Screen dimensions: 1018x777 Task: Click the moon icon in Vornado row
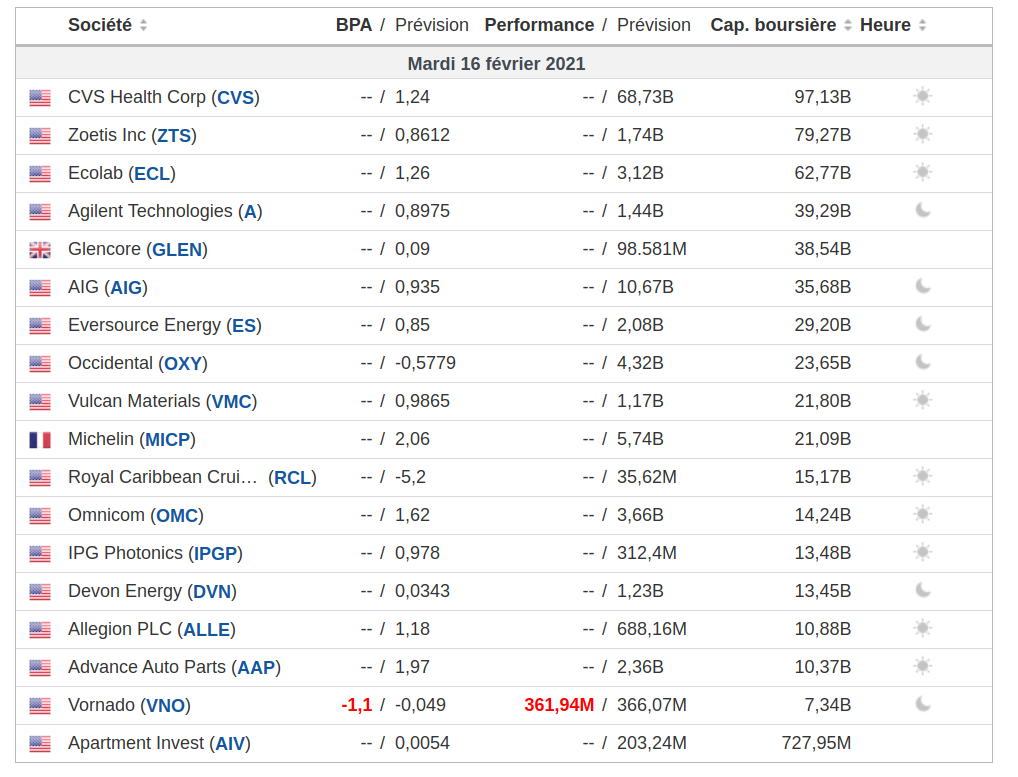point(922,704)
